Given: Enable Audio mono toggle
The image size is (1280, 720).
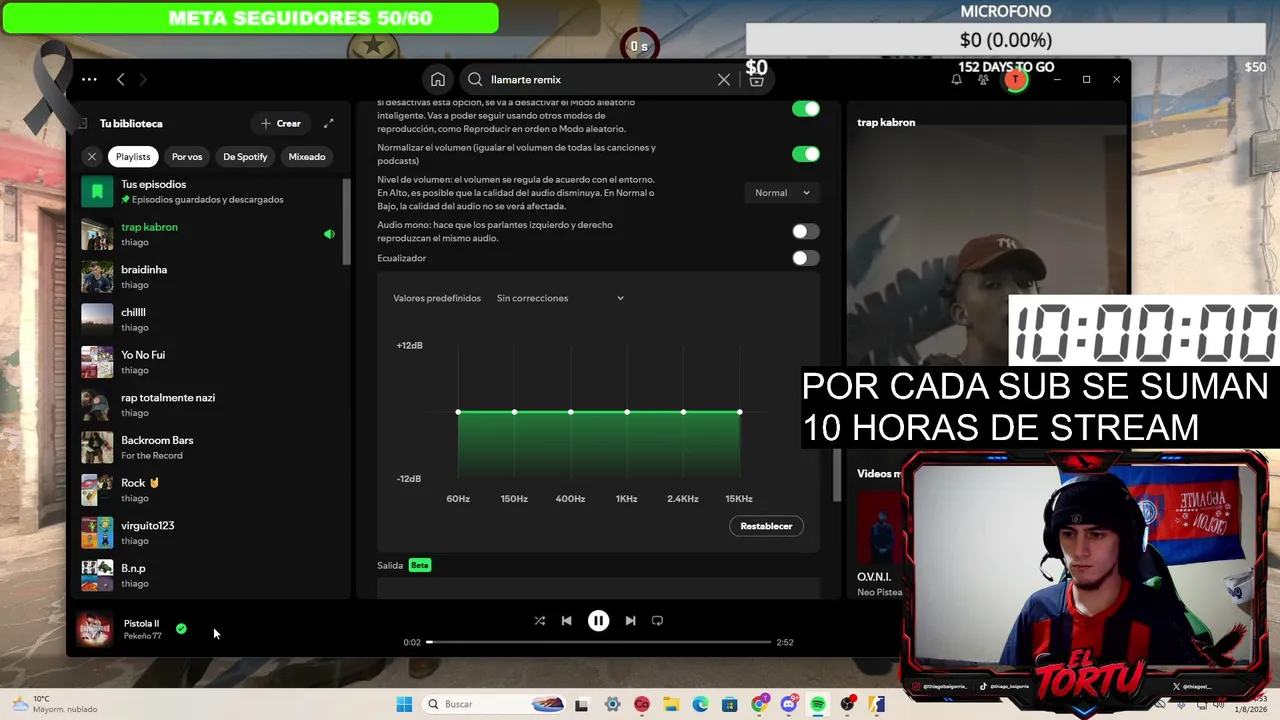Looking at the screenshot, I should point(805,232).
